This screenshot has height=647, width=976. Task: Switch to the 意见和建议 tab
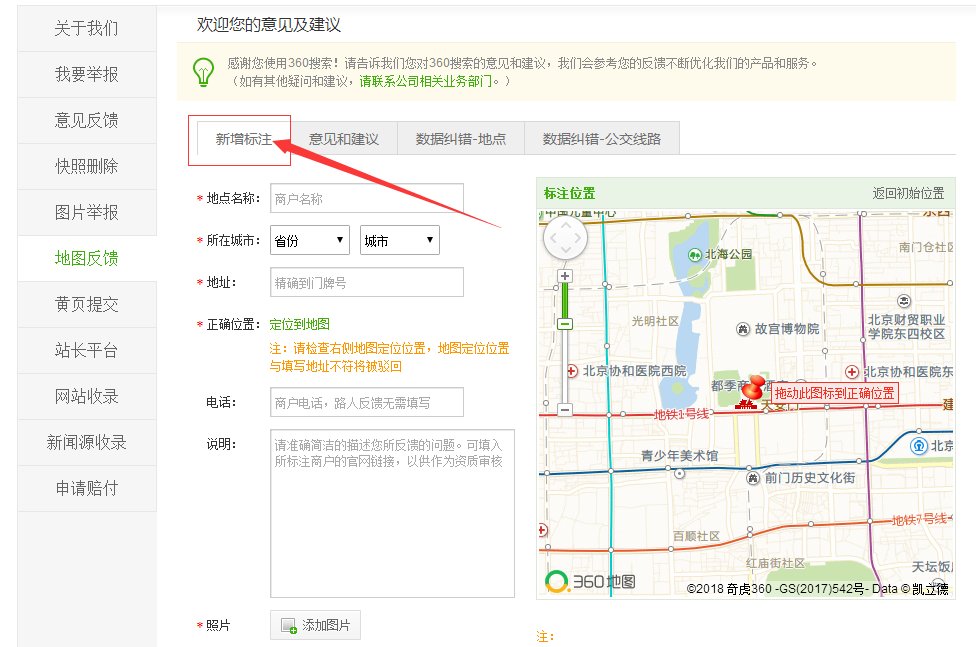click(x=346, y=138)
